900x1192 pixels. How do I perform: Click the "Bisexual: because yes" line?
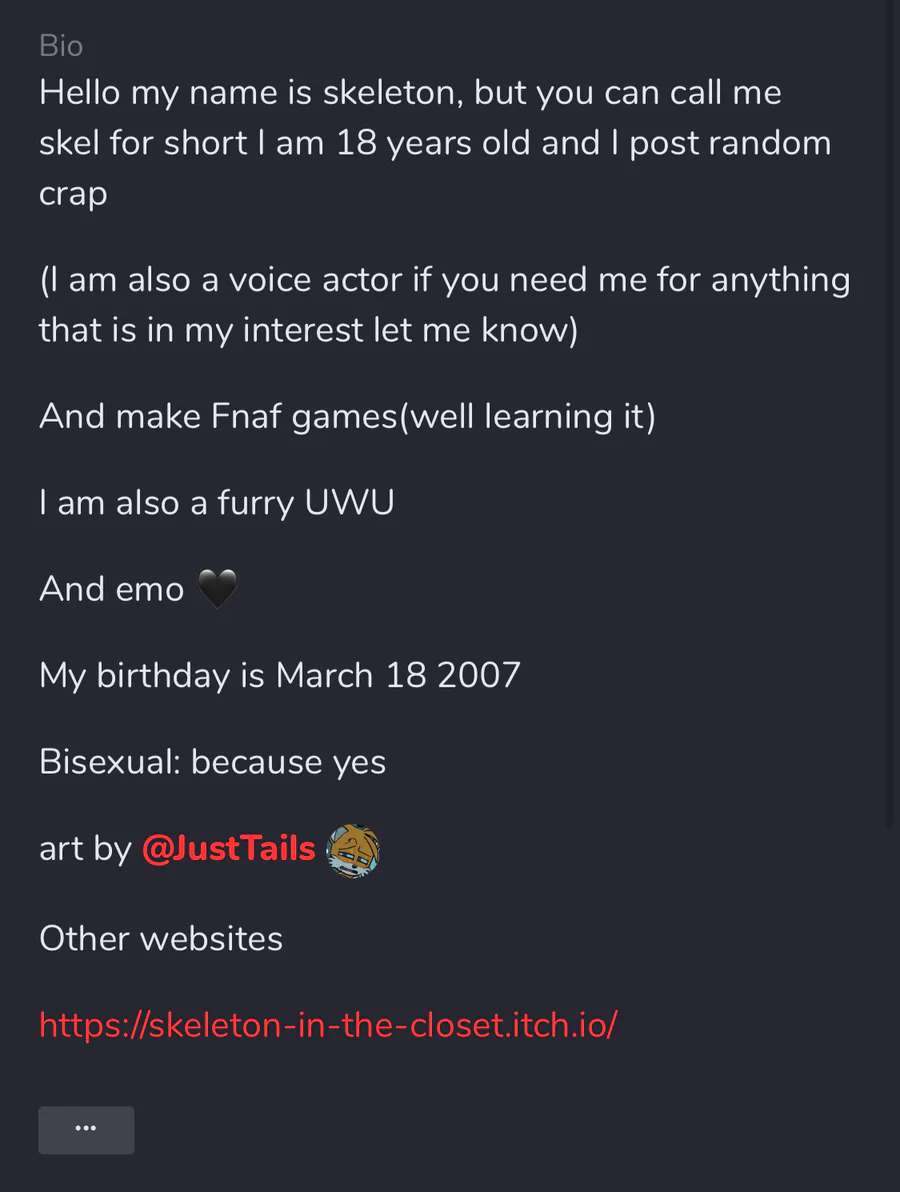click(212, 762)
